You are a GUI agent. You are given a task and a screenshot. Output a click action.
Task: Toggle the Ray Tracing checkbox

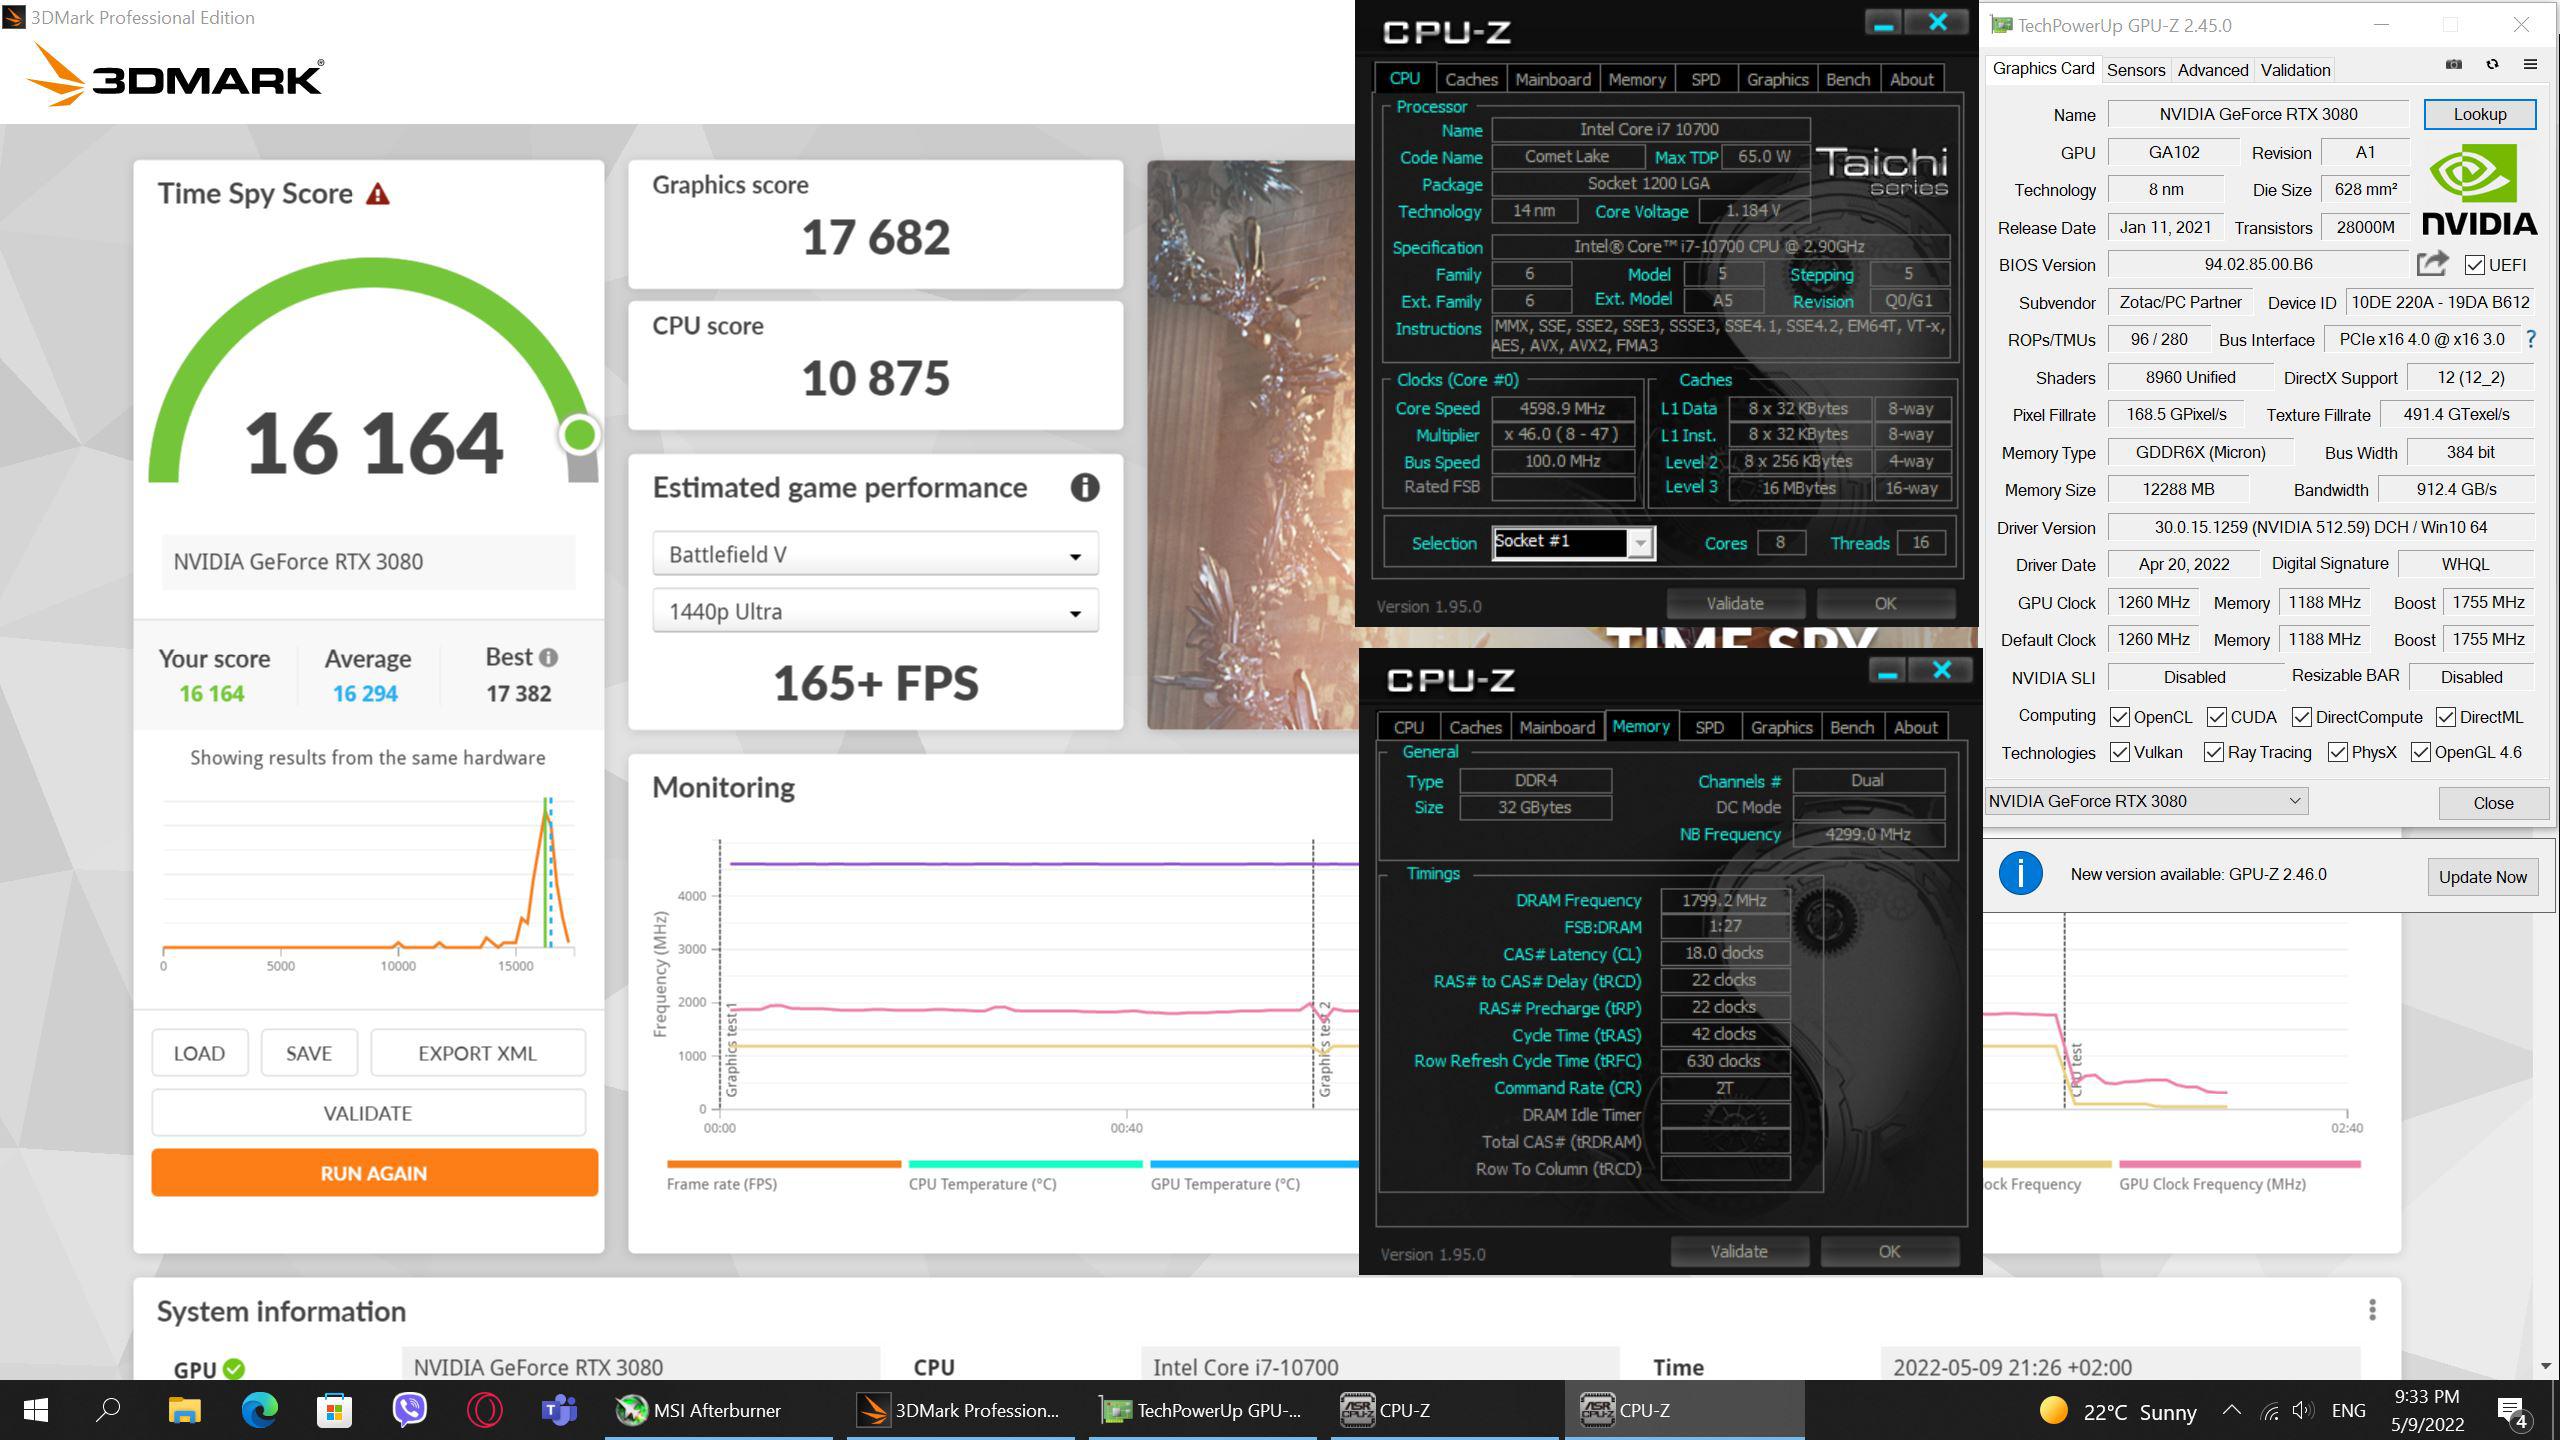2213,753
